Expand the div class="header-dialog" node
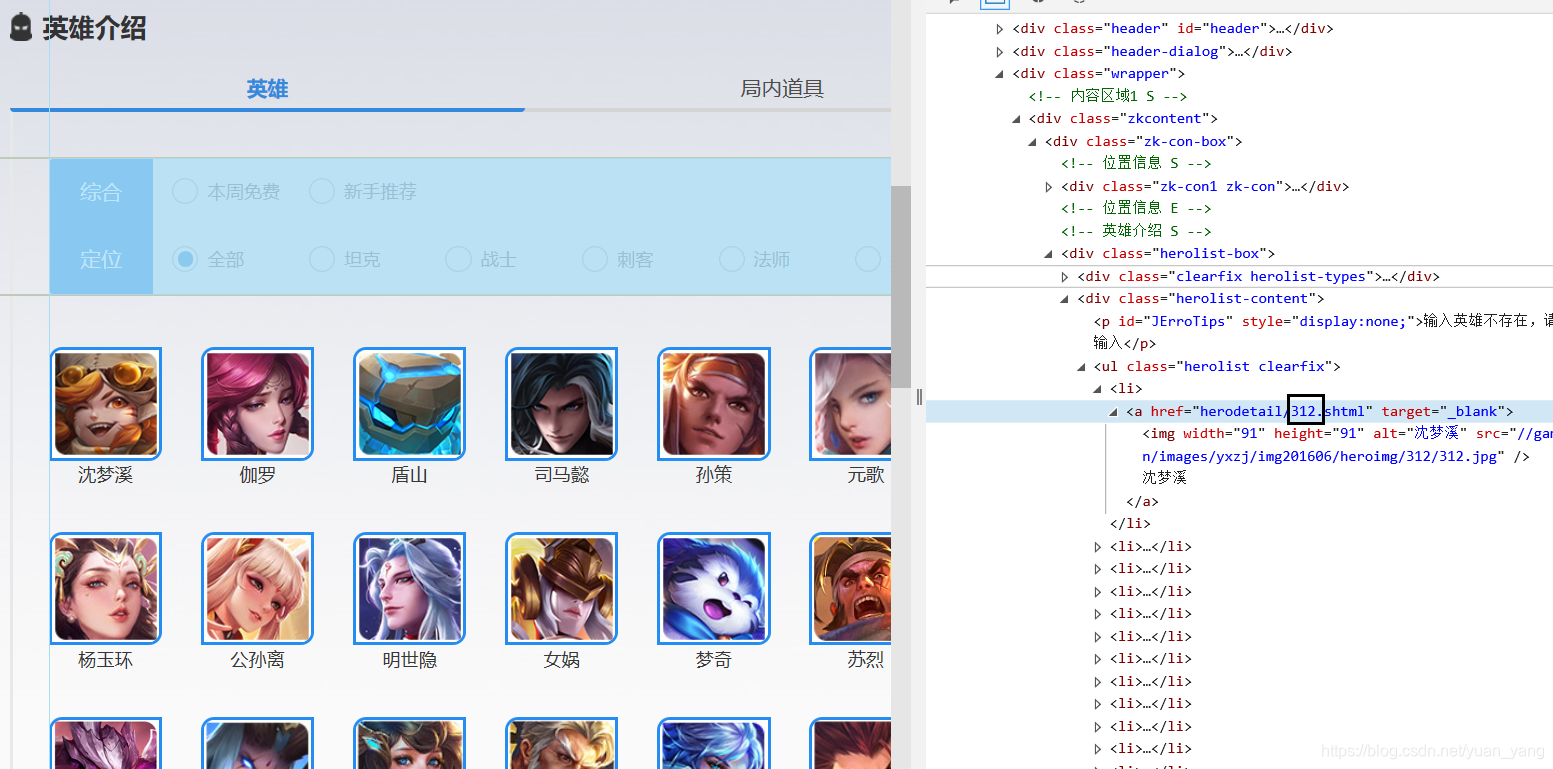The image size is (1553, 769). (1000, 51)
